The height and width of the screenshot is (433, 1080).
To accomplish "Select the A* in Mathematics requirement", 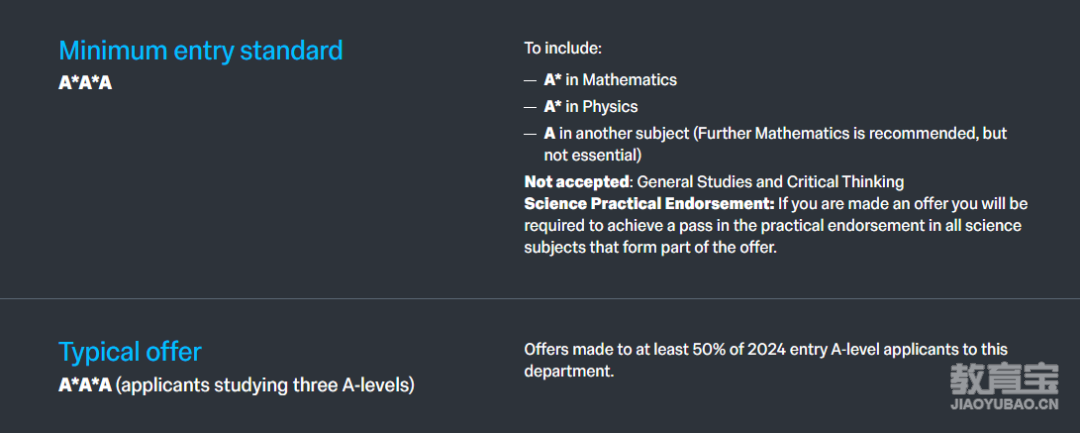I will click(610, 80).
